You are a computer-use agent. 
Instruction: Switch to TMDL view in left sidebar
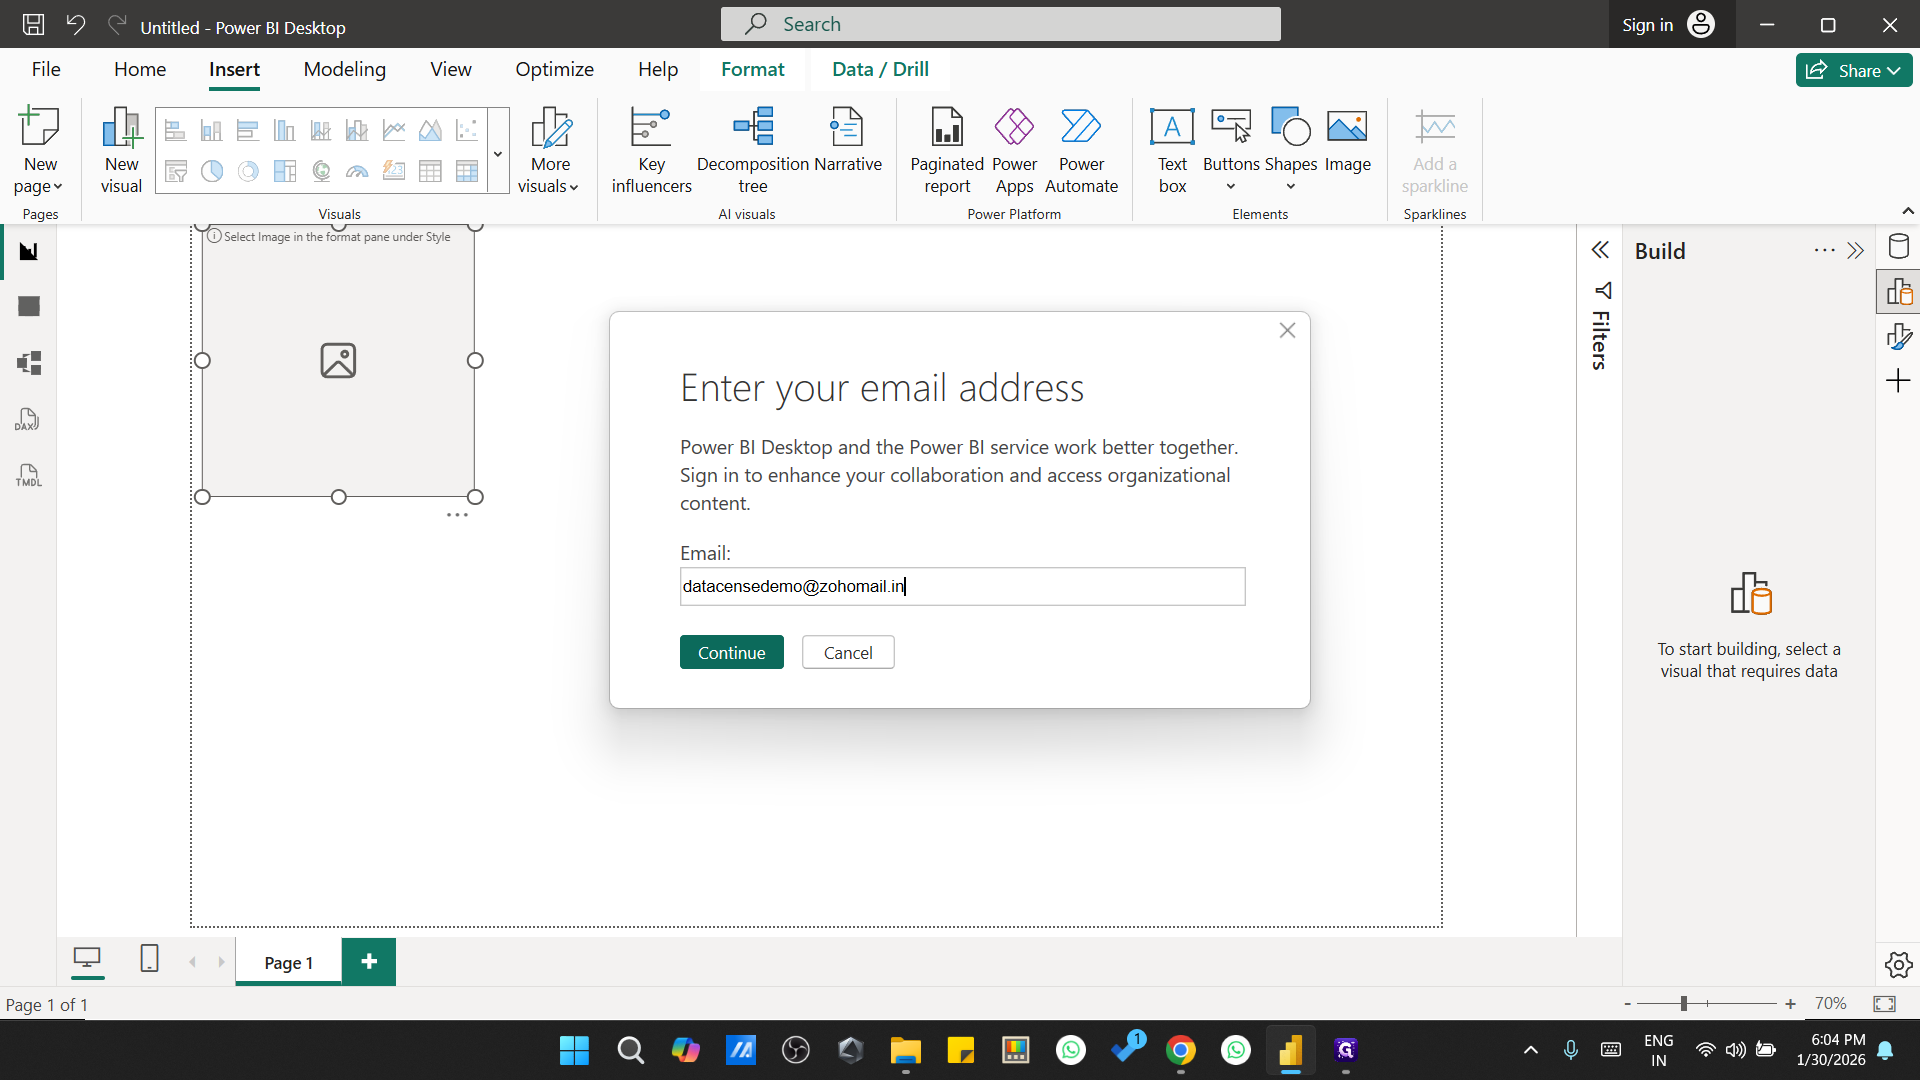click(x=28, y=475)
